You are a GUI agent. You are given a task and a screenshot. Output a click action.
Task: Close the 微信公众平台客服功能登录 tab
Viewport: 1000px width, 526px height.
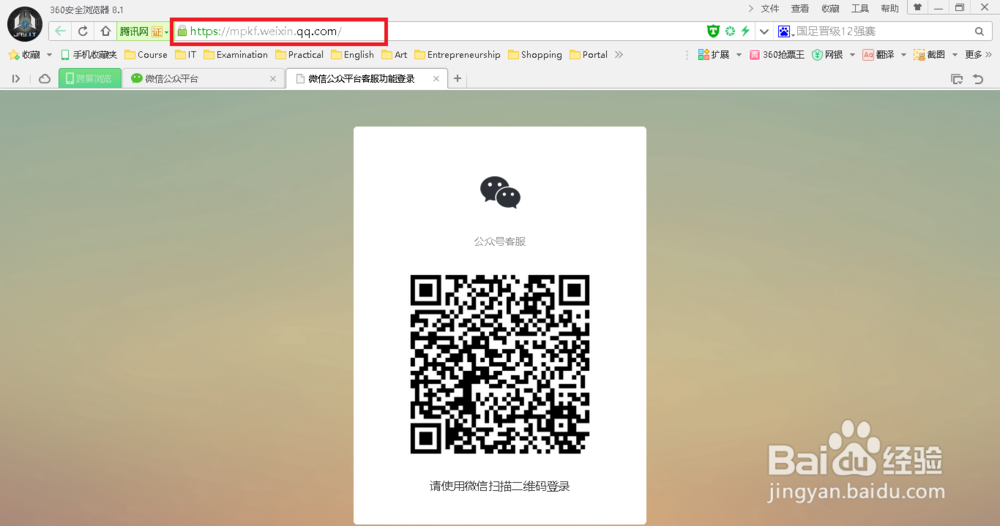(436, 78)
